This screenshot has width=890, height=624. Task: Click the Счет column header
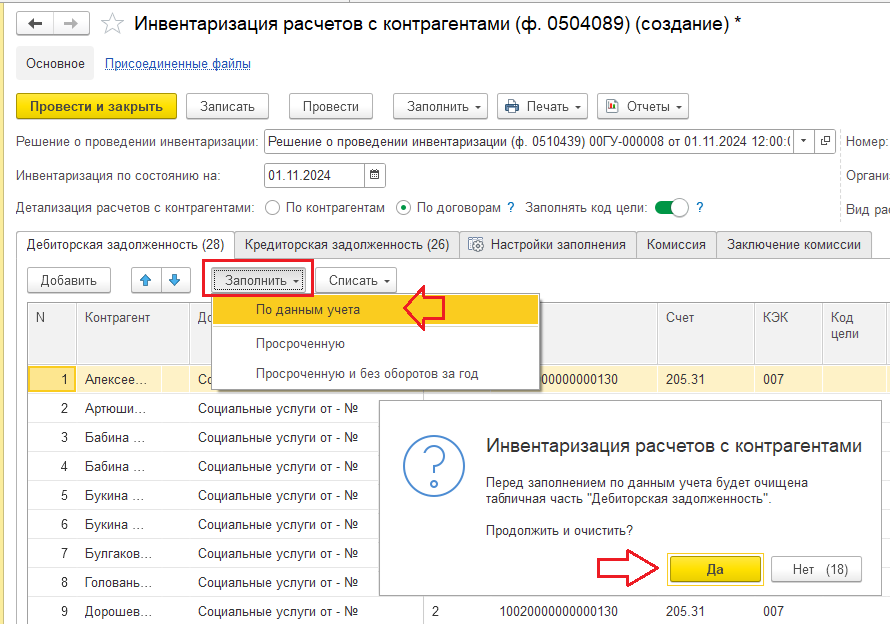point(706,333)
